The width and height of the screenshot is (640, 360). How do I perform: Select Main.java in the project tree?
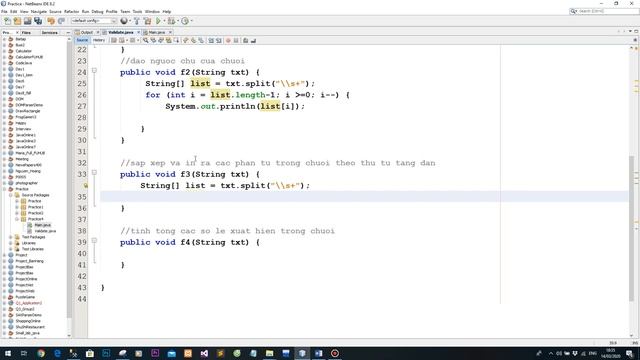(42, 225)
